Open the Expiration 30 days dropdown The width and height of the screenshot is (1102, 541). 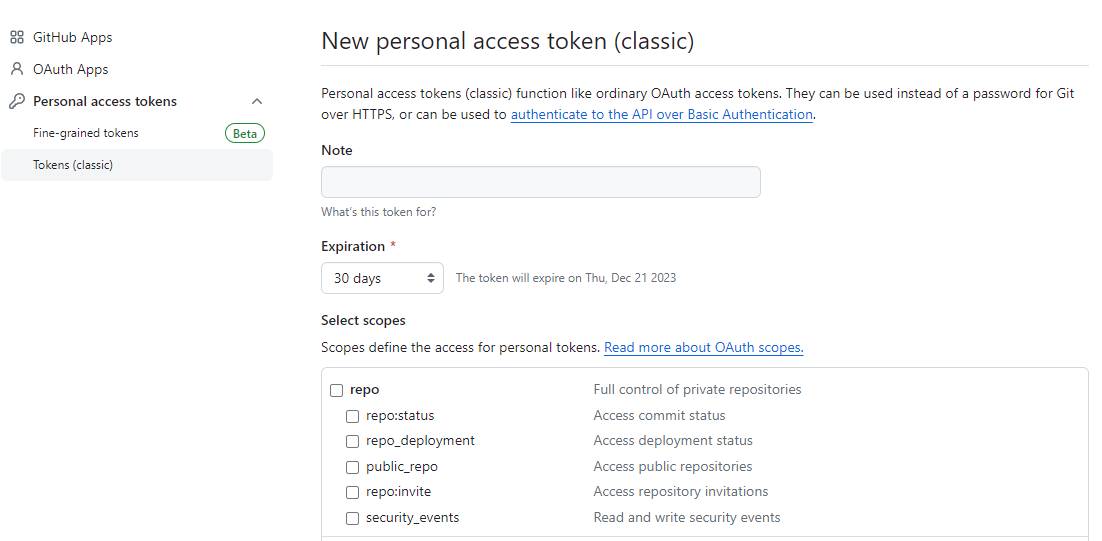coord(382,278)
